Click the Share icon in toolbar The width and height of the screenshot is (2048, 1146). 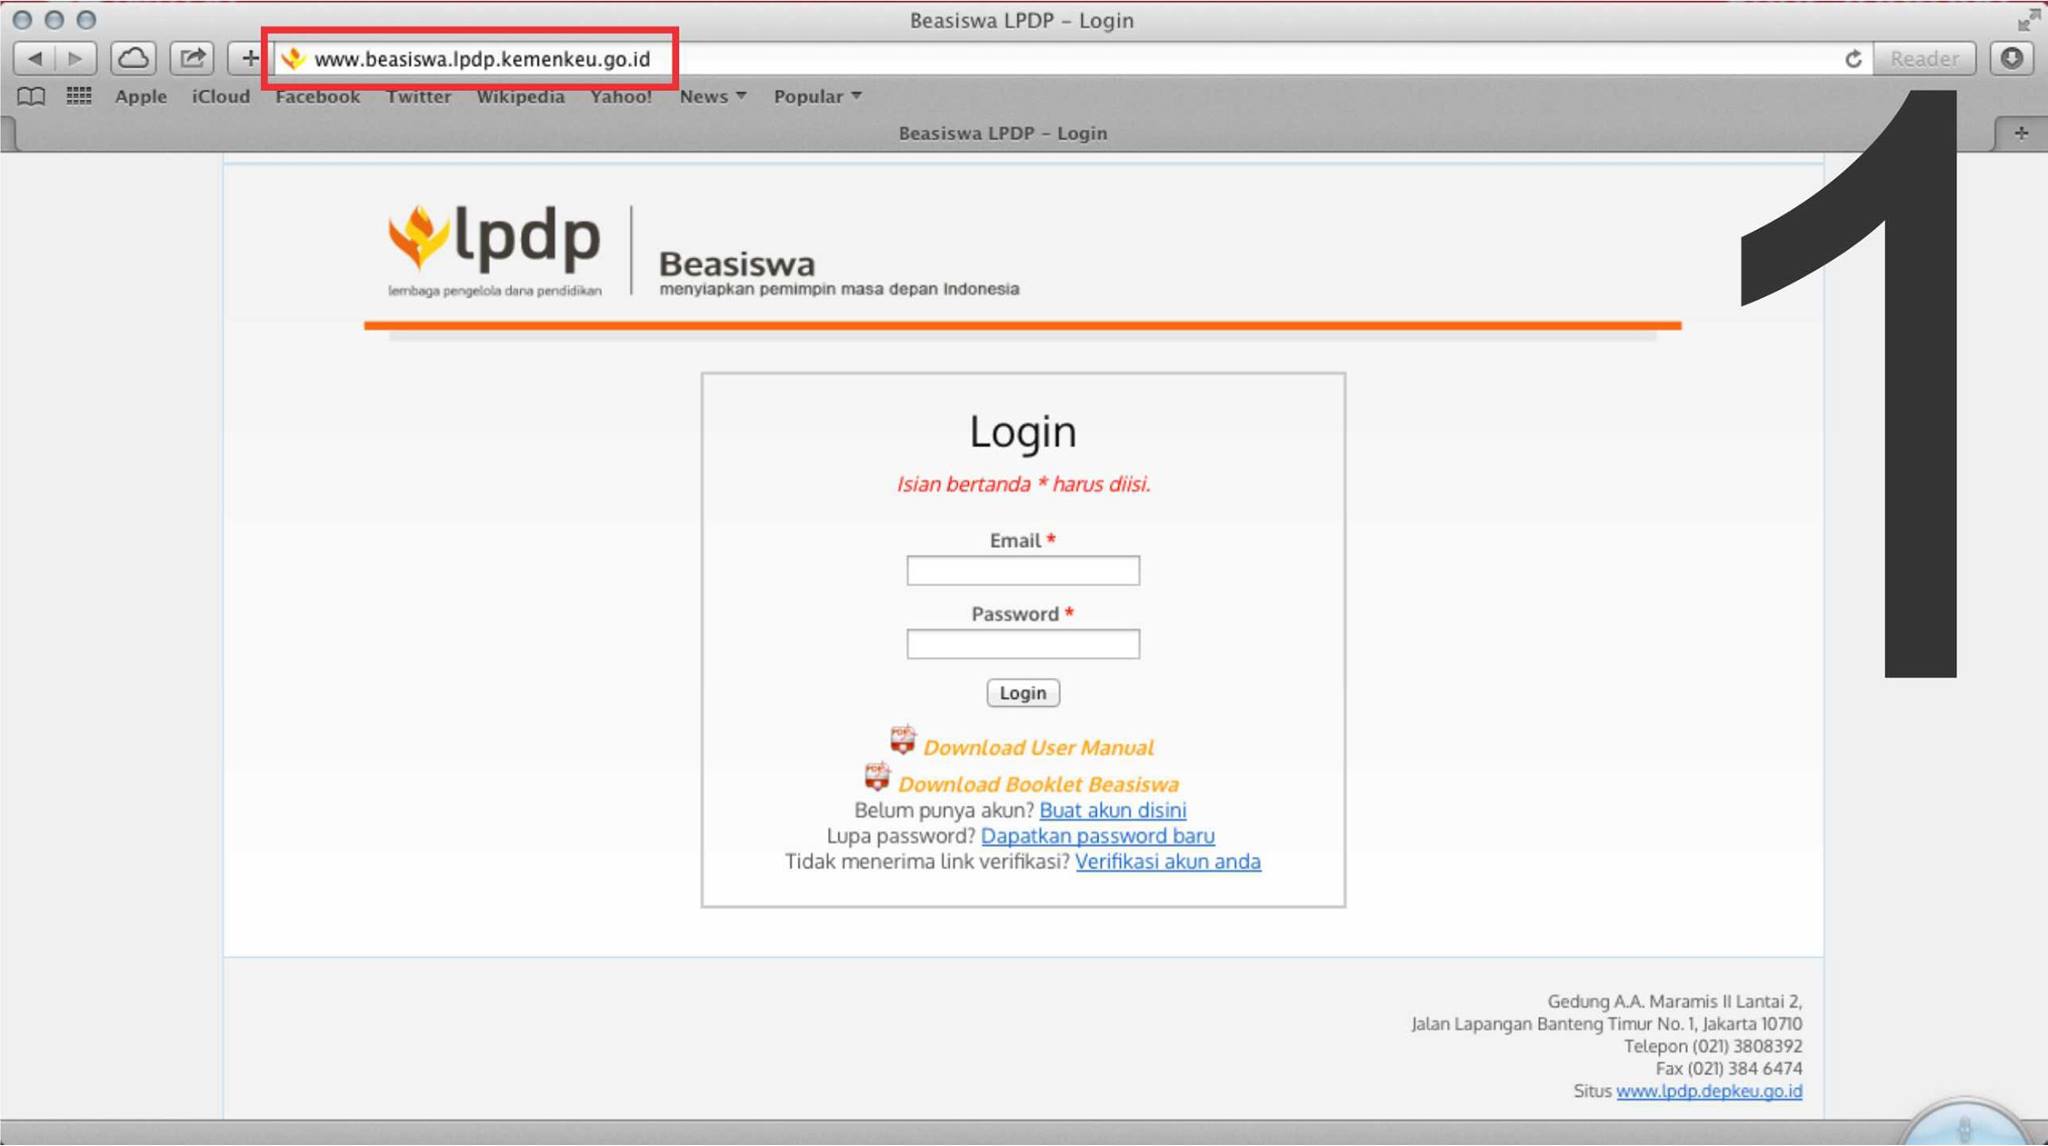(x=192, y=58)
